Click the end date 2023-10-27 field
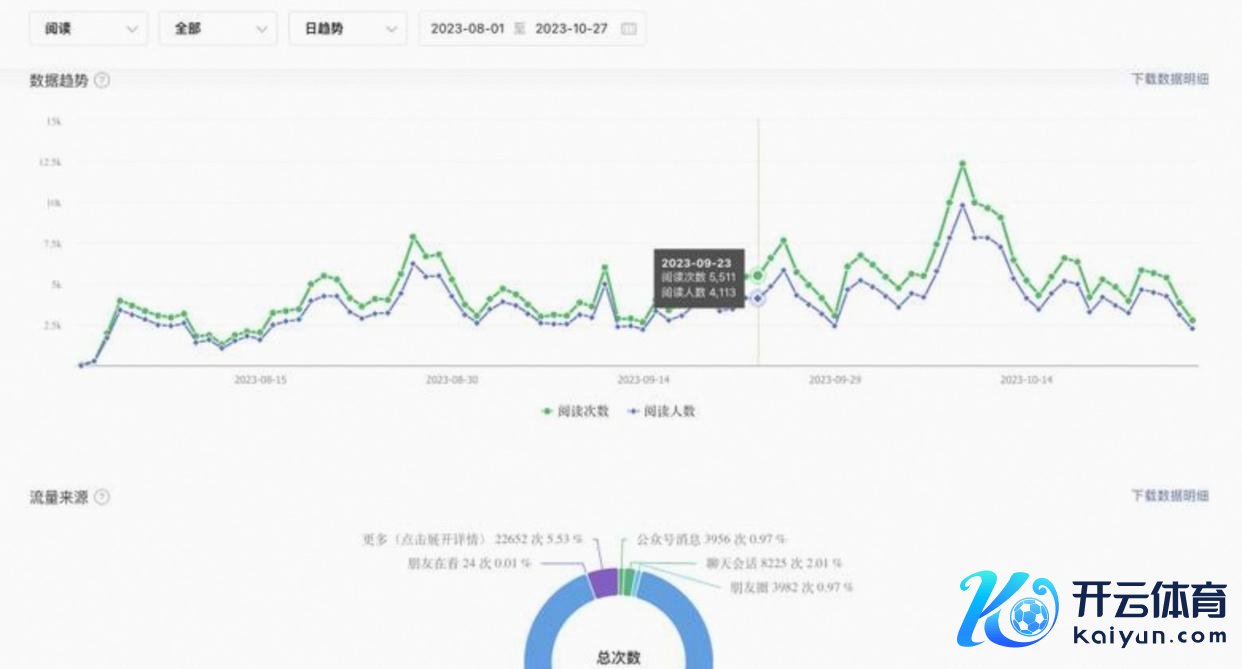This screenshot has width=1242, height=669. click(x=571, y=29)
